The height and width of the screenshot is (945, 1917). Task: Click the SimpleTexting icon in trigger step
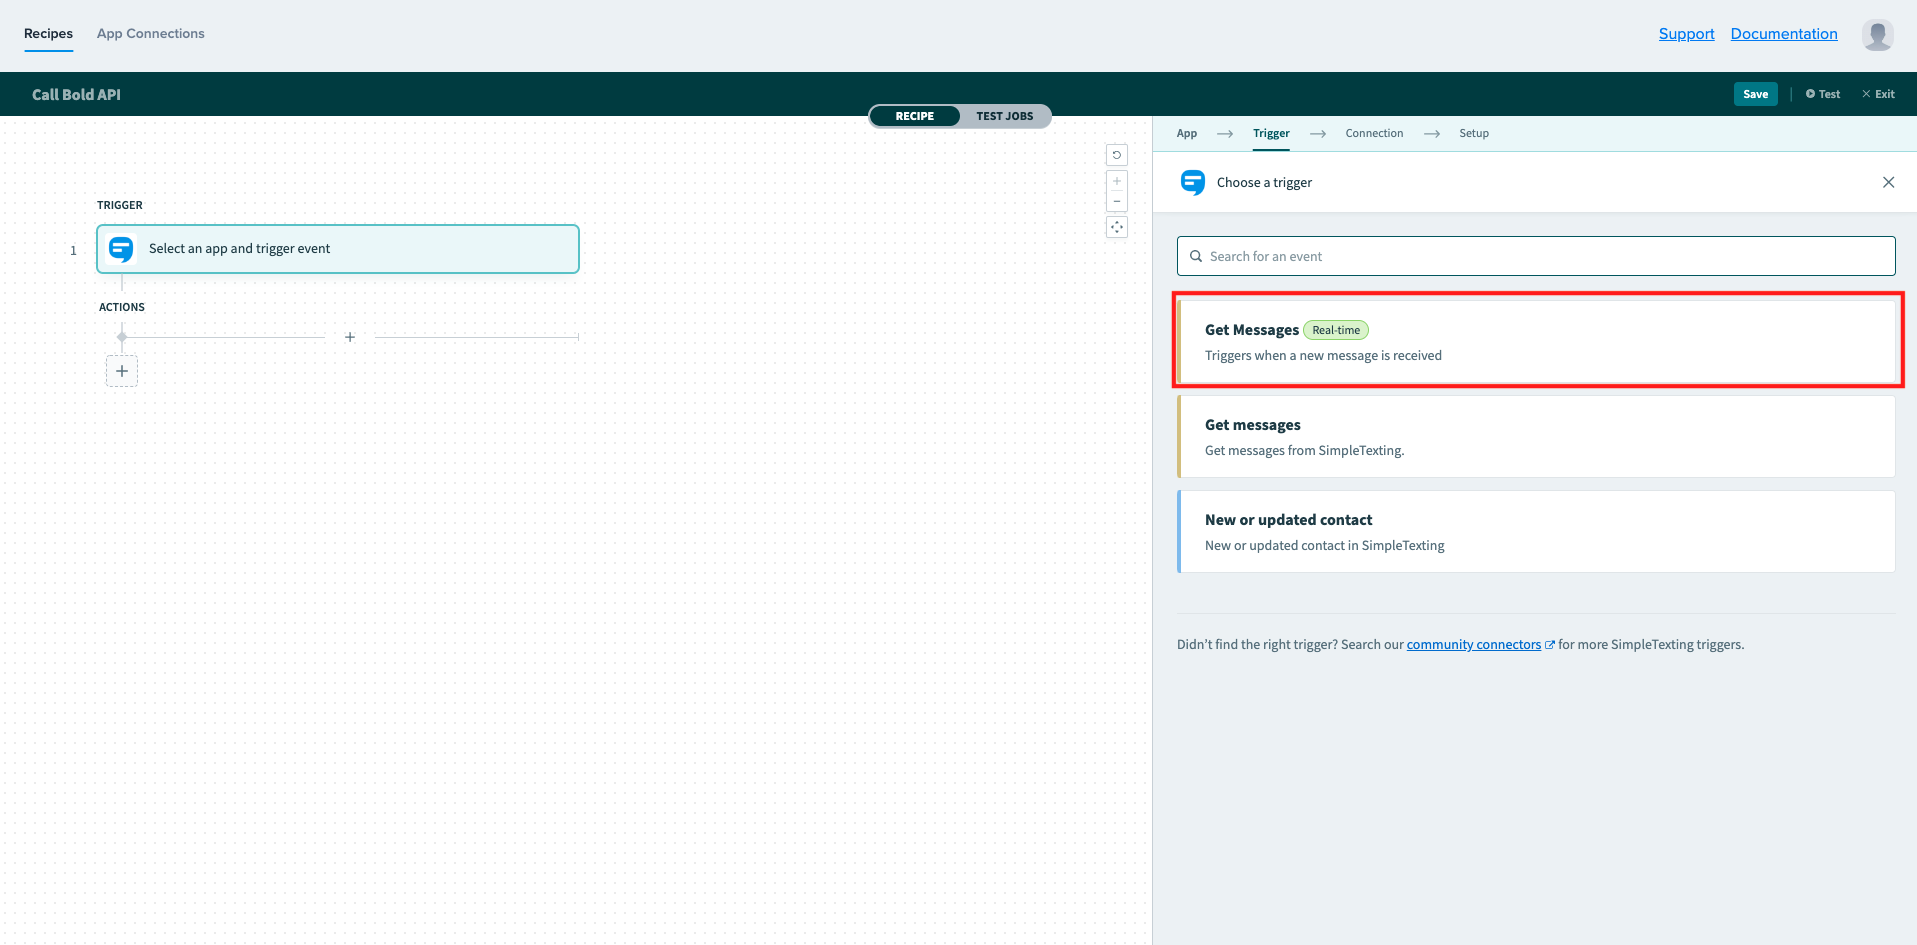point(121,249)
